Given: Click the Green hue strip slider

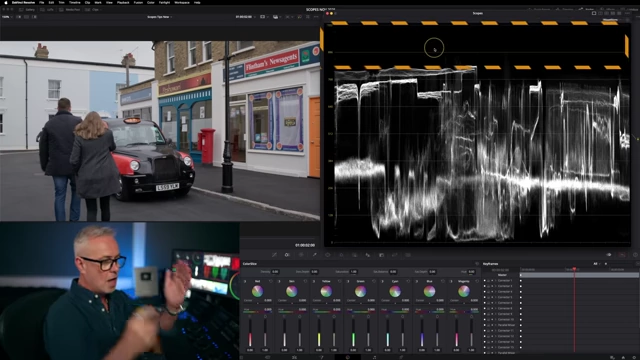Looking at the screenshot, I should coord(360,313).
